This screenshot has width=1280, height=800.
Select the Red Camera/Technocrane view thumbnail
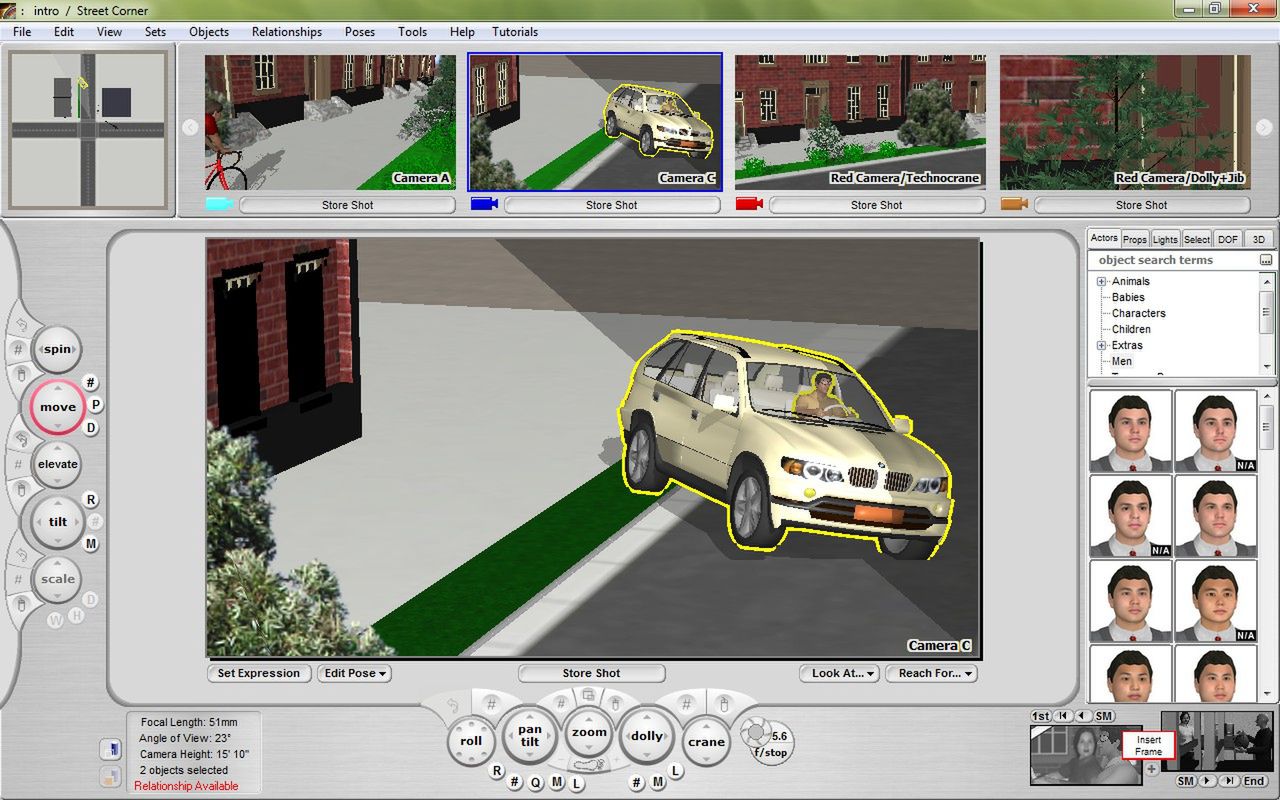coord(860,121)
